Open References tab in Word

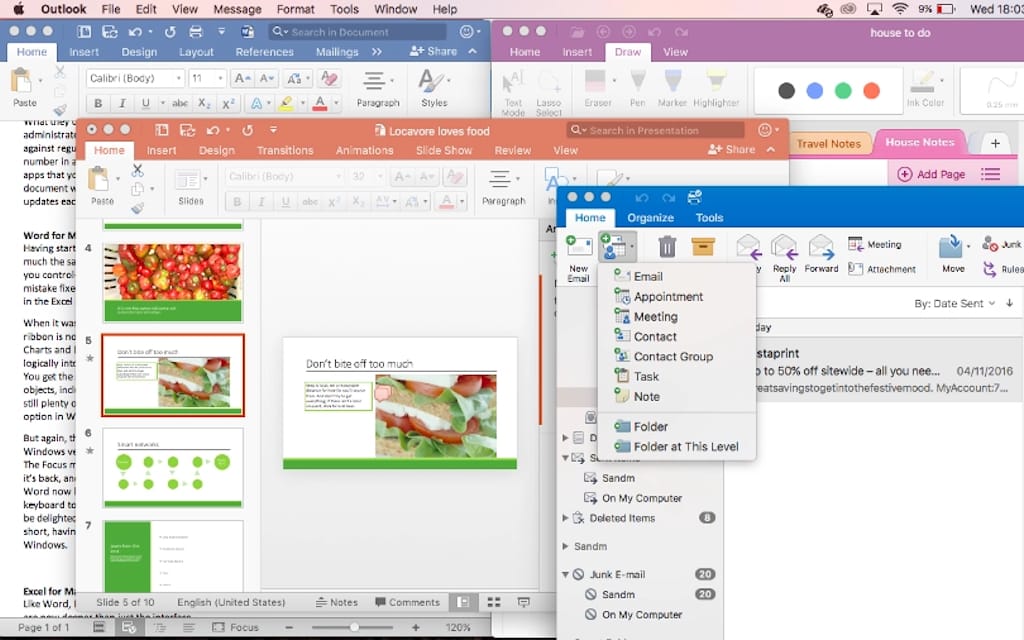click(x=264, y=52)
